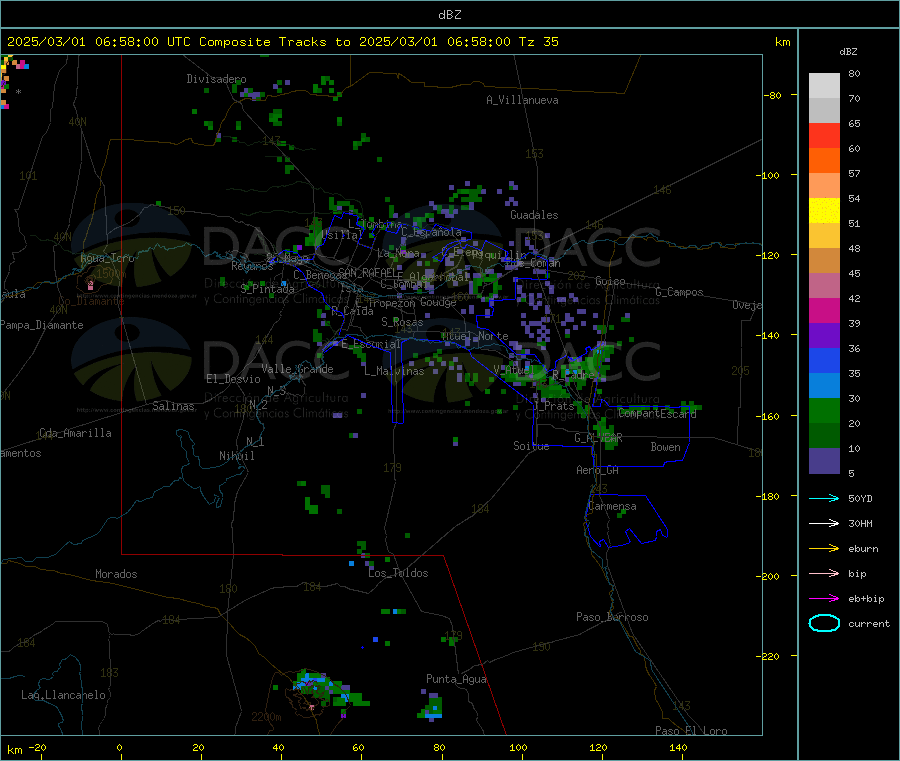Image resolution: width=900 pixels, height=761 pixels.
Task: Click the Soitue map label
Action: [x=531, y=446]
